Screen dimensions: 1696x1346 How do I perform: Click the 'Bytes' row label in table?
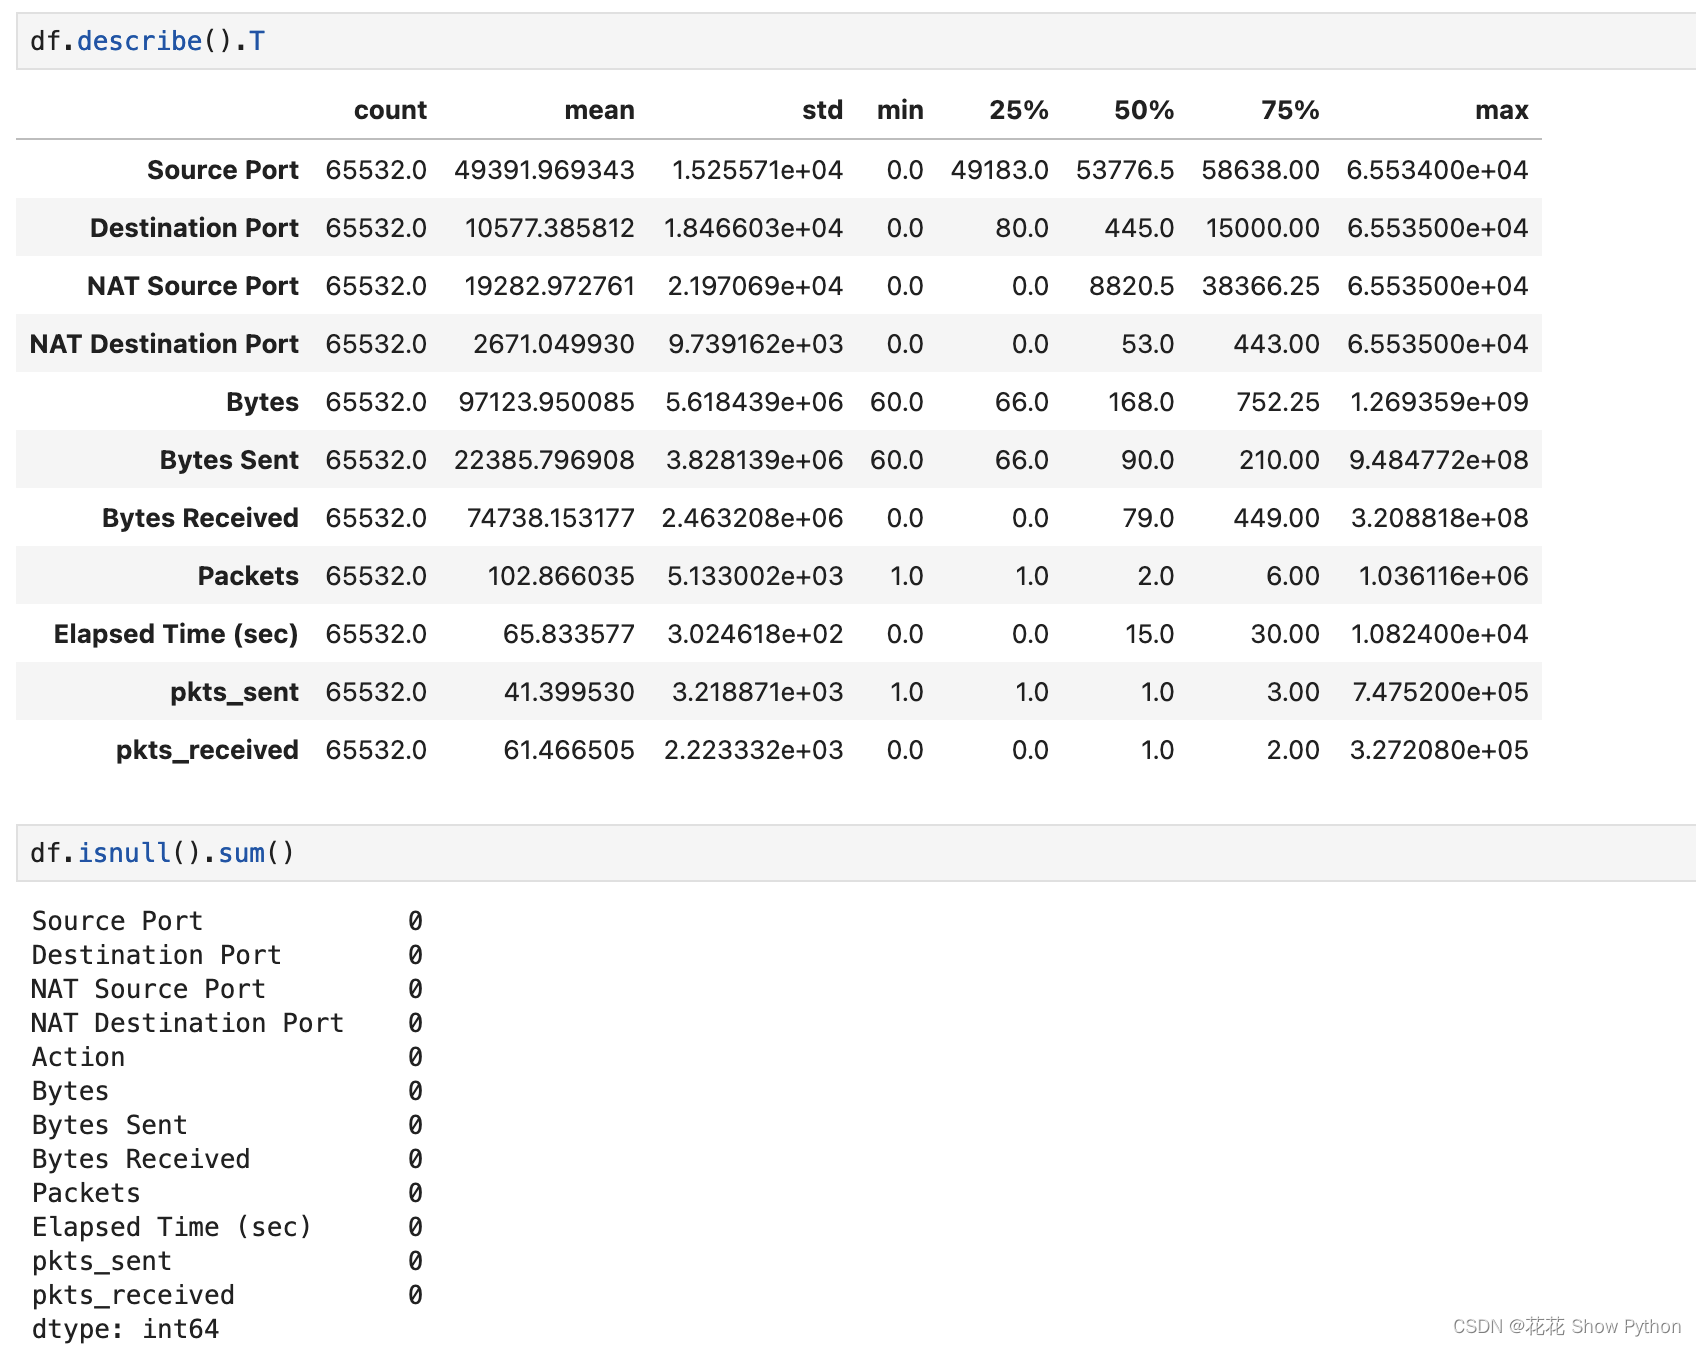pos(262,402)
